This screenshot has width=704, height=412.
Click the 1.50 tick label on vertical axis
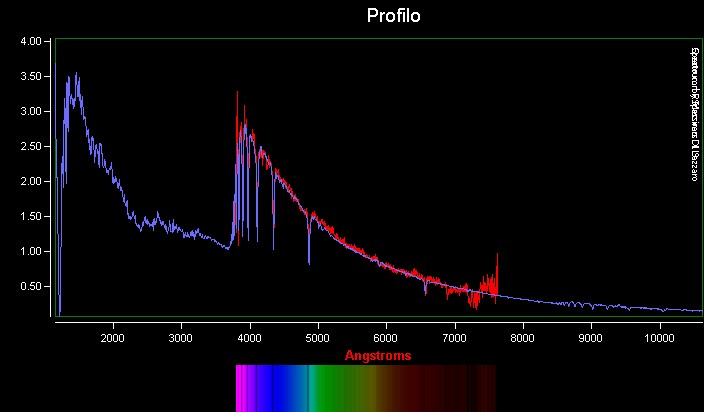pos(34,217)
